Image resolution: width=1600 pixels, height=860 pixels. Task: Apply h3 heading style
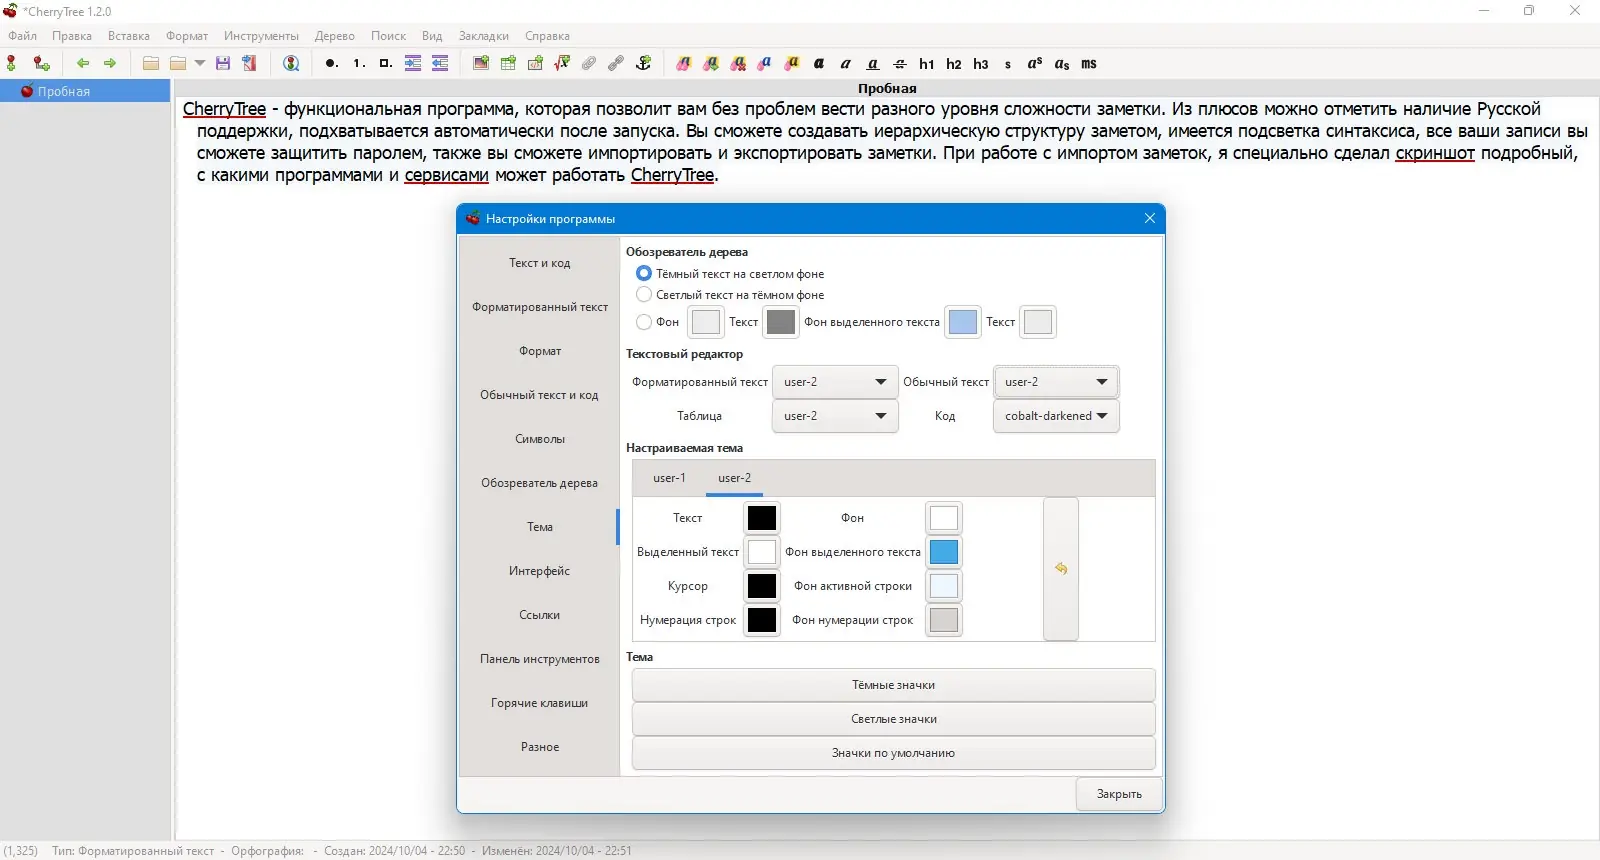(x=981, y=63)
